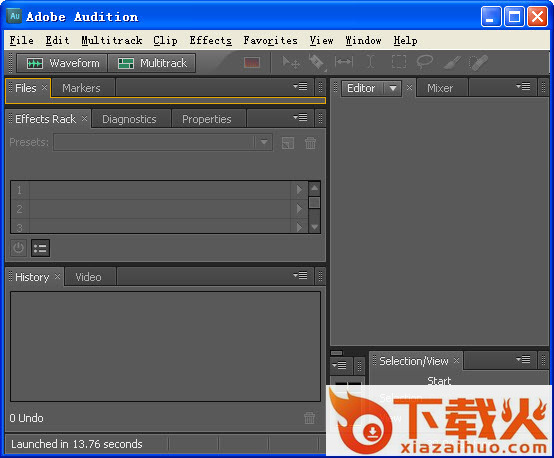Open the Selection/View panel options menu
This screenshot has height=458, width=554.
click(523, 360)
